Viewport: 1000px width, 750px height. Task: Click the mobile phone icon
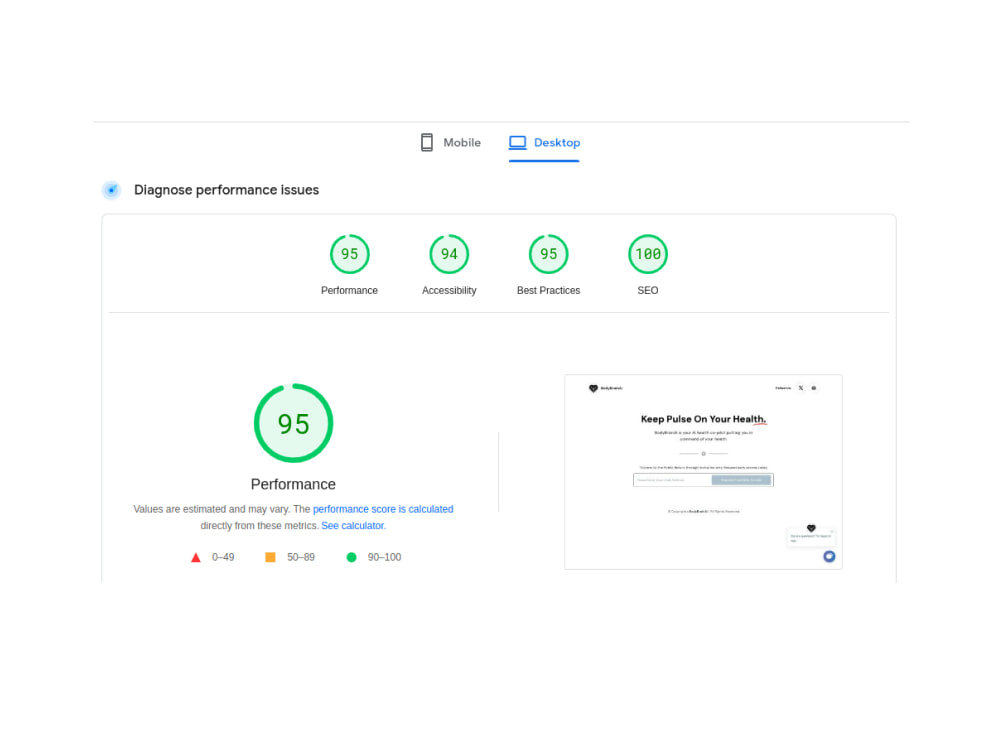click(x=427, y=143)
